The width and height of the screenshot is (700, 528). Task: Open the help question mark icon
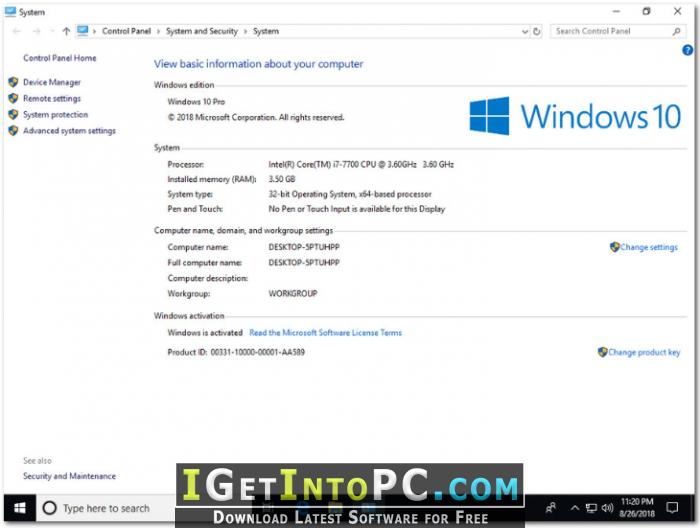click(688, 50)
